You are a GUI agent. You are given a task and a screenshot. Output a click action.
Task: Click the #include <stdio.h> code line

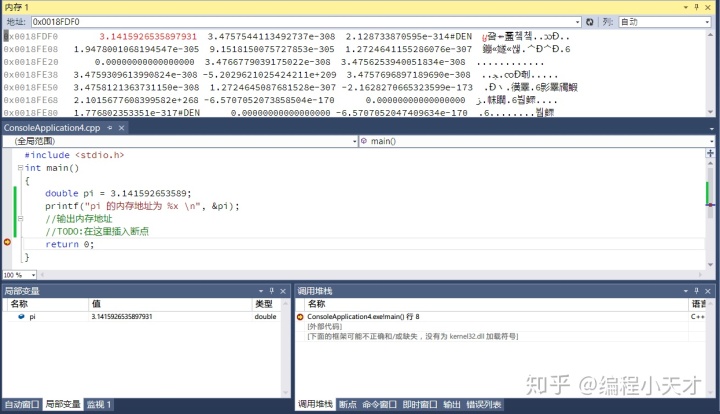[x=74, y=155]
